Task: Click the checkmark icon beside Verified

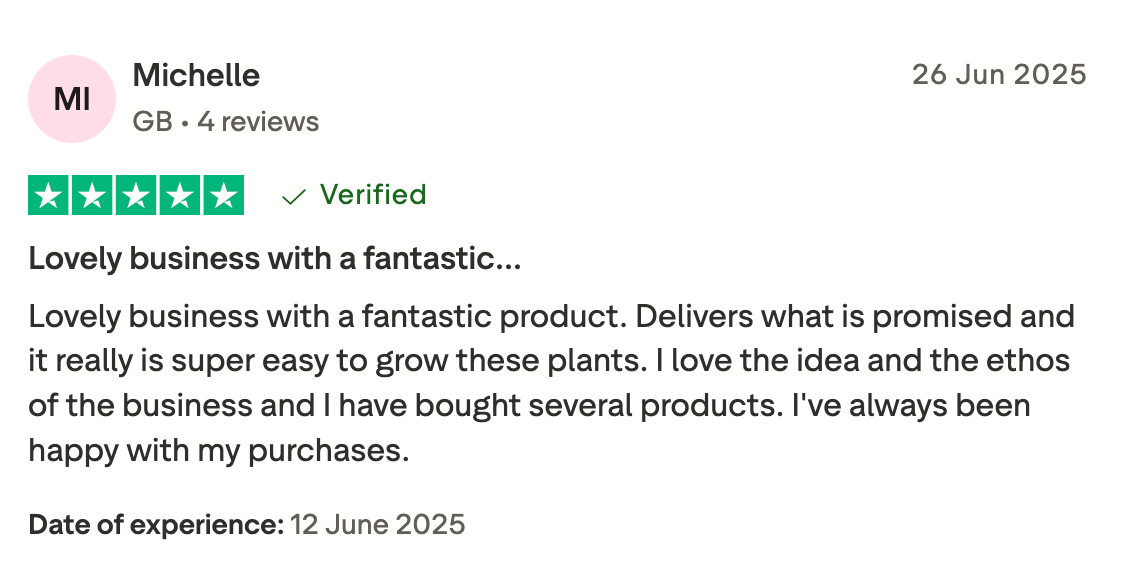Action: tap(293, 196)
